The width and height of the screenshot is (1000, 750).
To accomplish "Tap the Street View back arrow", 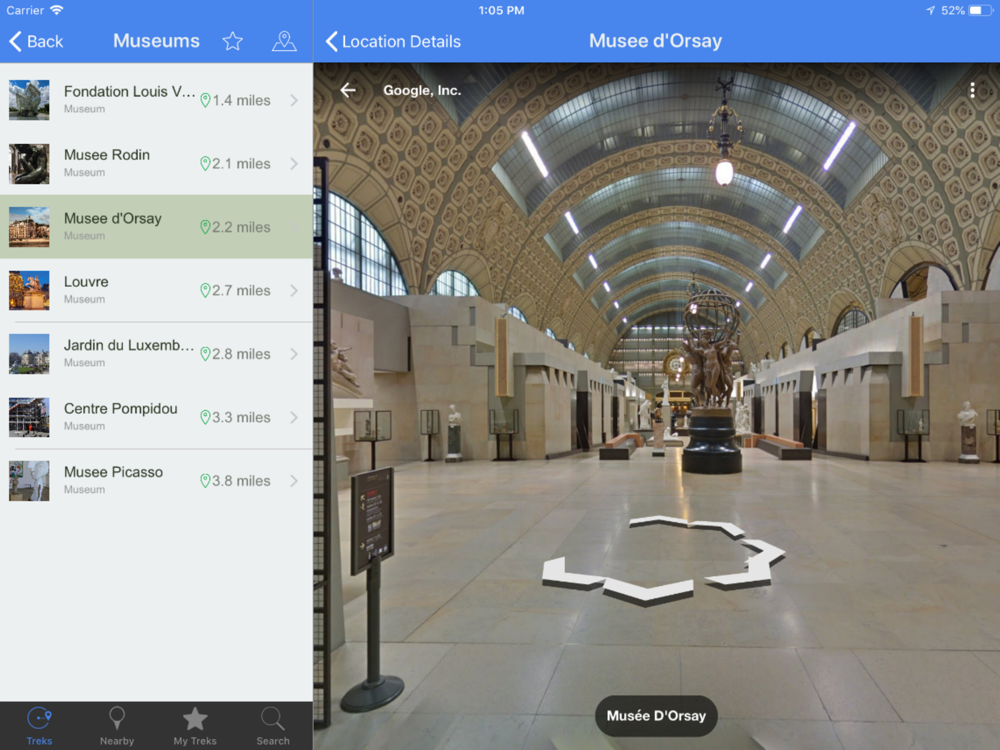I will [348, 91].
